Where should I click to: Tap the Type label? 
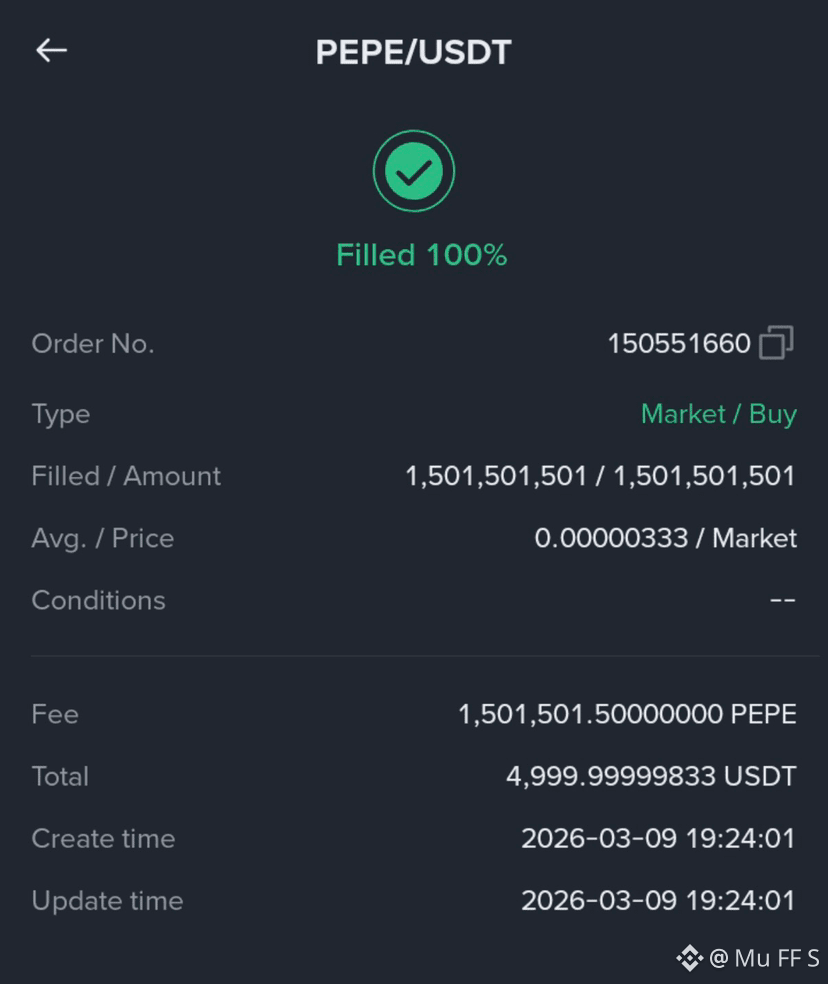pyautogui.click(x=61, y=414)
